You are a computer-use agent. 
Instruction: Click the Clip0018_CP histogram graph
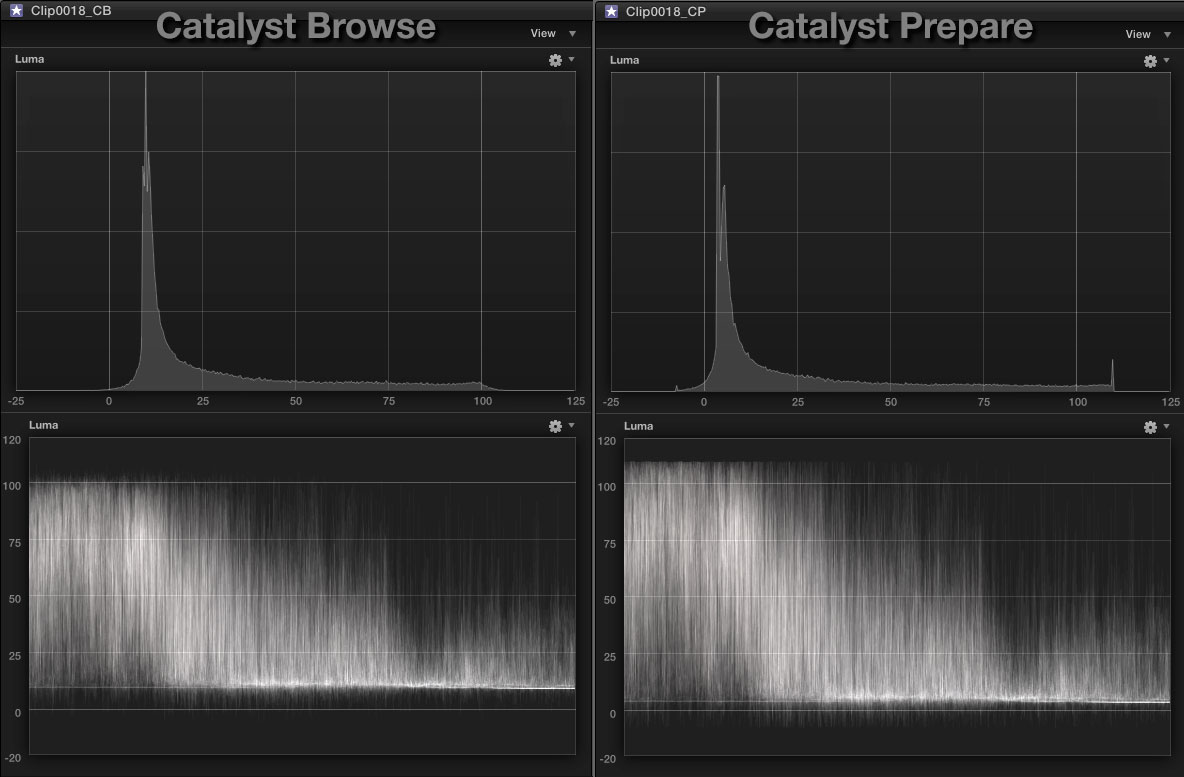(x=890, y=232)
